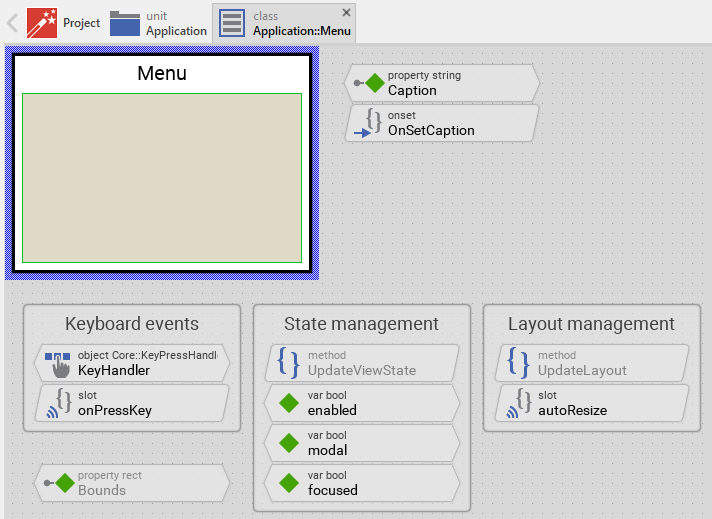Click the Layout management group header
712x519 pixels.
click(x=591, y=324)
